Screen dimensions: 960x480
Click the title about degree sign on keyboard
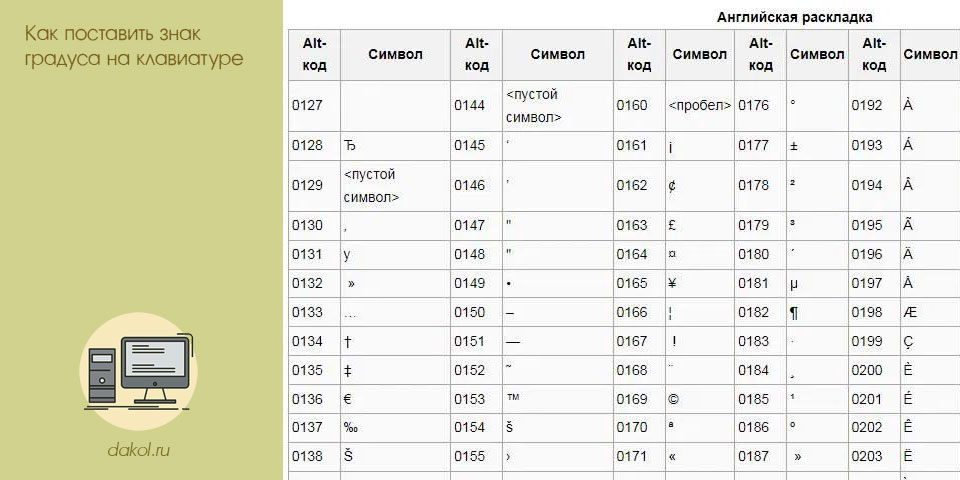pos(134,46)
